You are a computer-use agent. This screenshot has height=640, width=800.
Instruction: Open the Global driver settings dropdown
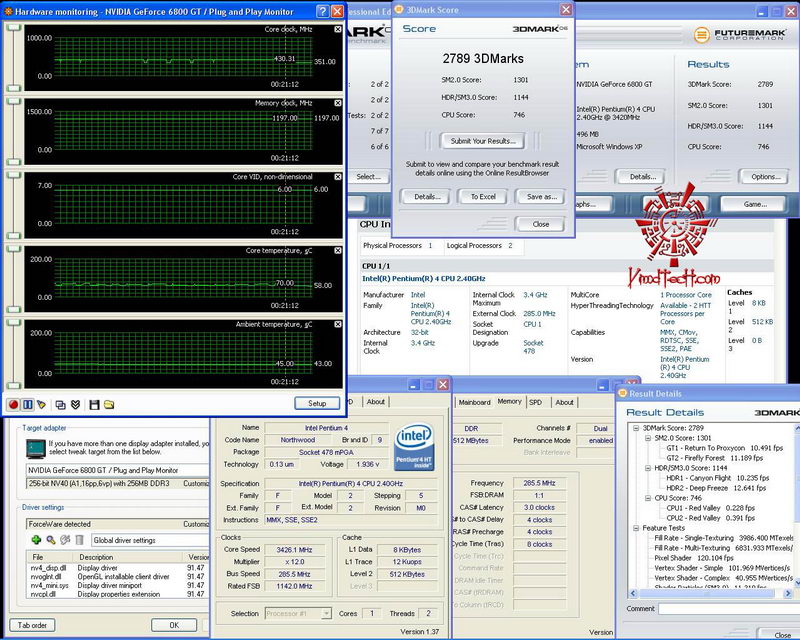(150, 540)
